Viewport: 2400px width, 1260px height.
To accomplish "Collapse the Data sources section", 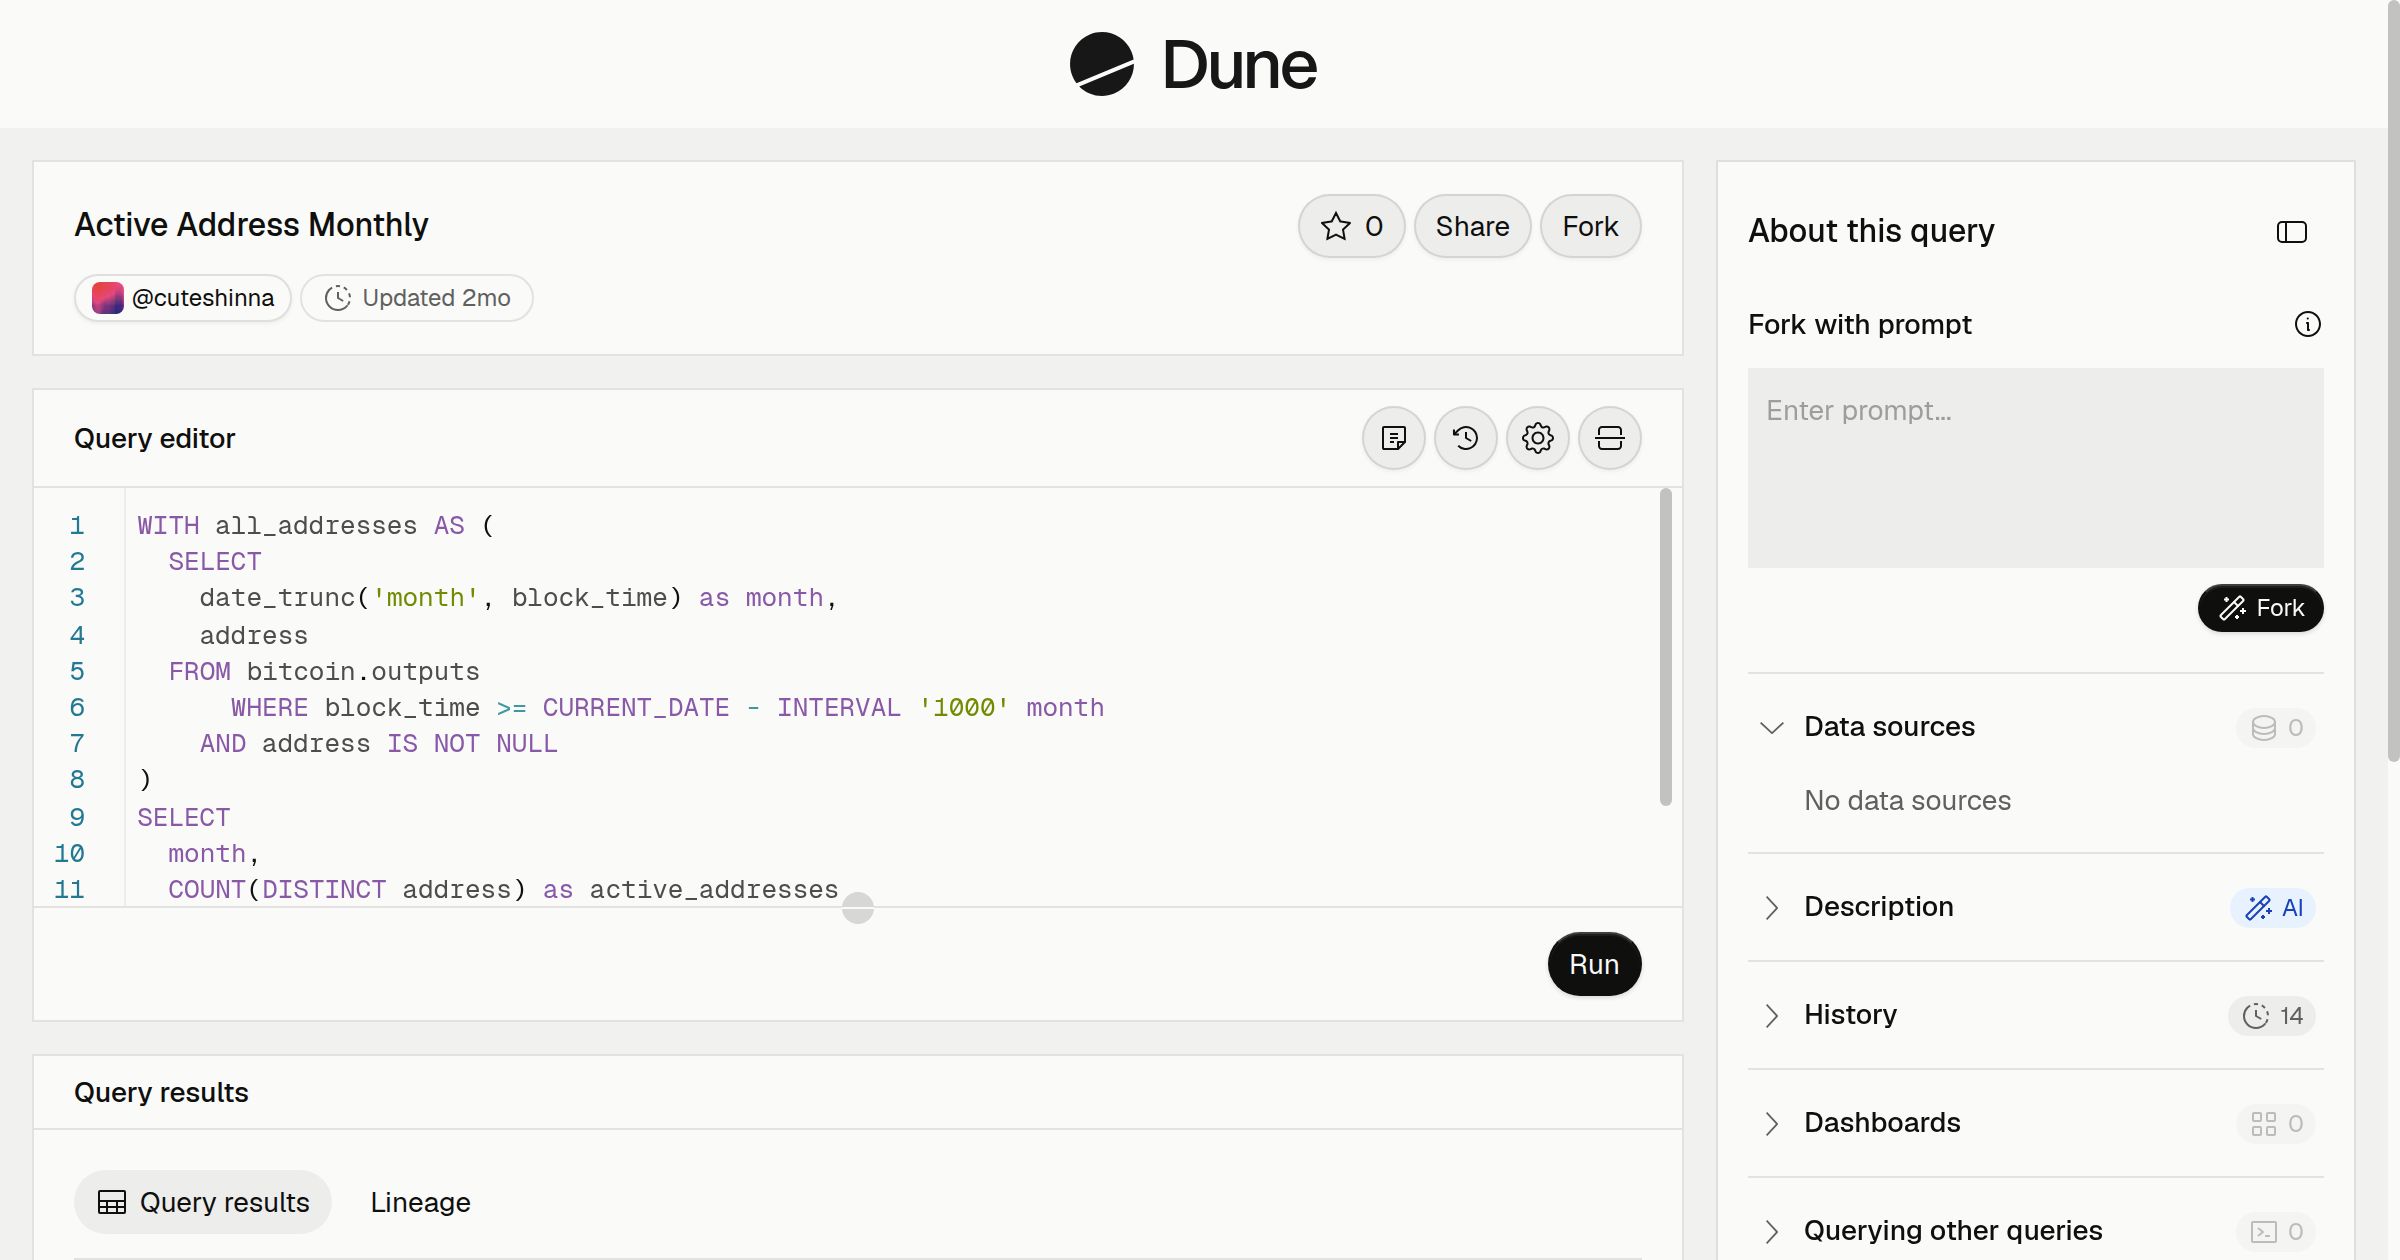I will click(x=1771, y=727).
